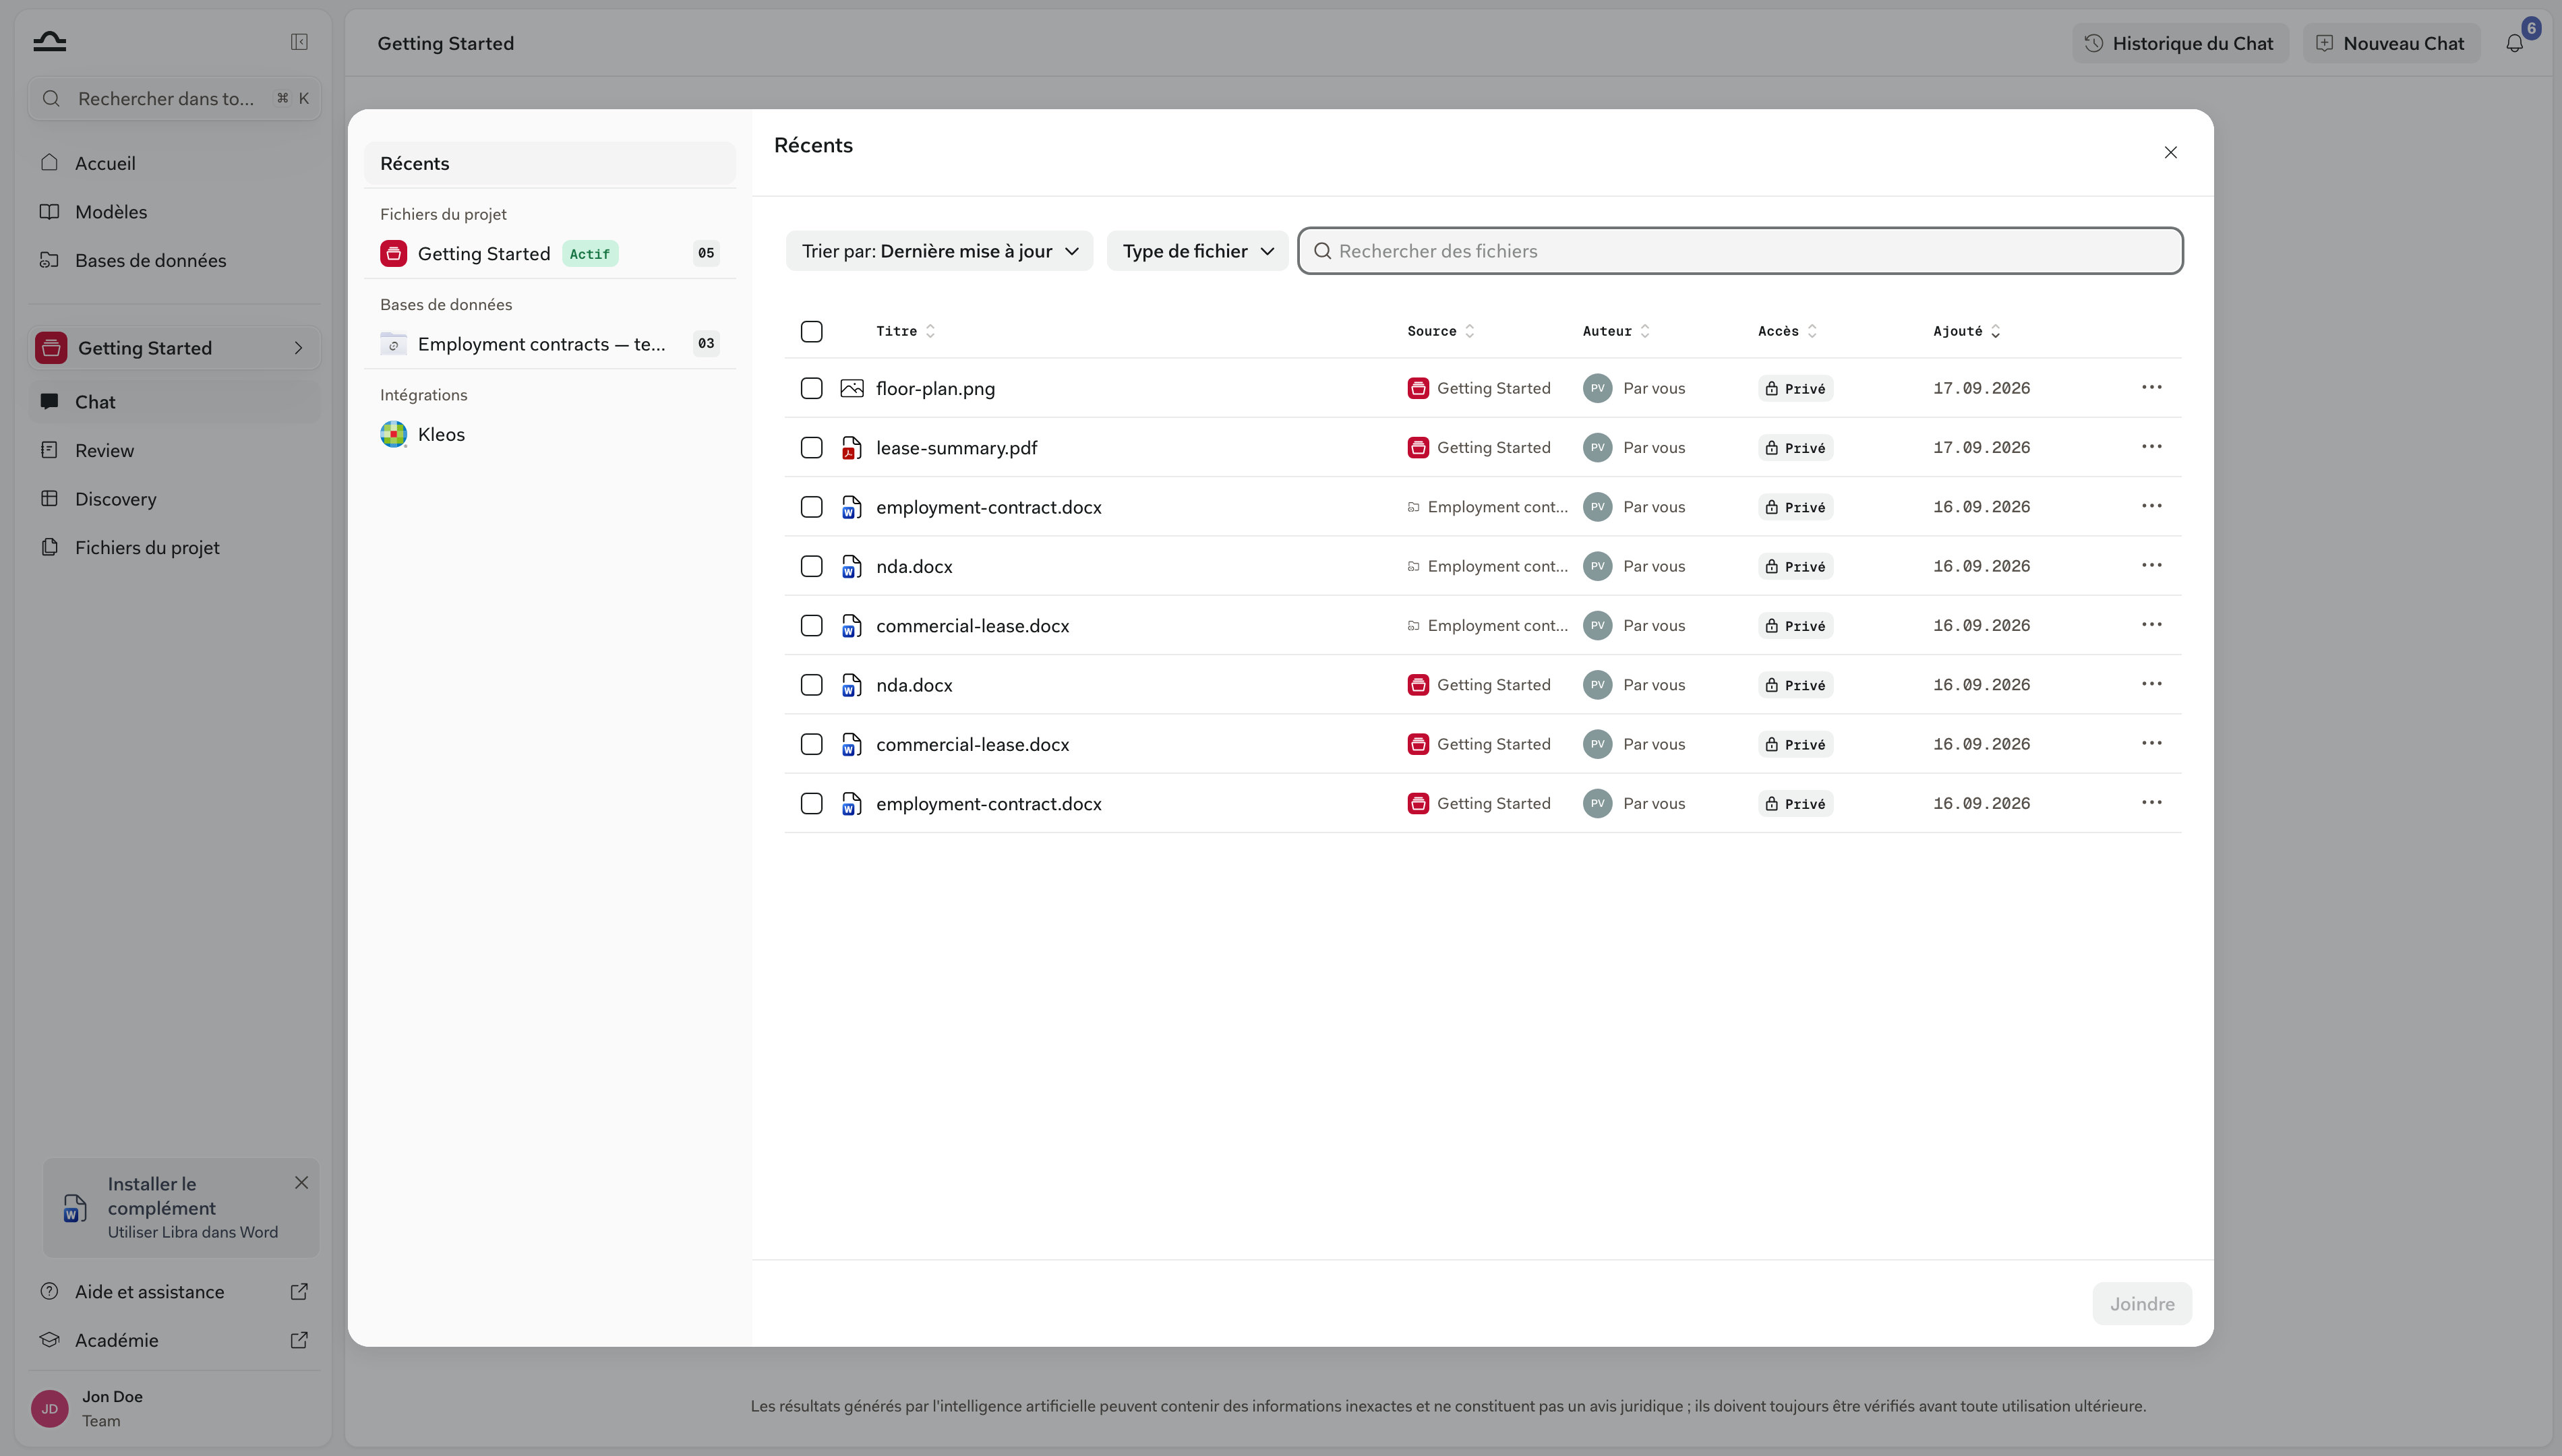Screen dimensions: 2562x1456
Task: Click the Historique du Chat button
Action: click(x=2179, y=43)
